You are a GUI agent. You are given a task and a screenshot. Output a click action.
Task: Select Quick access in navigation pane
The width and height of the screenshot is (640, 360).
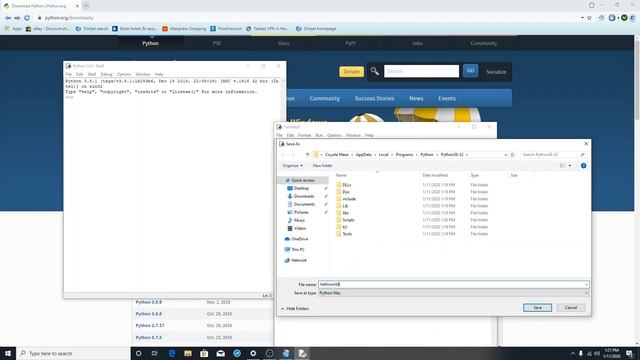tap(303, 180)
